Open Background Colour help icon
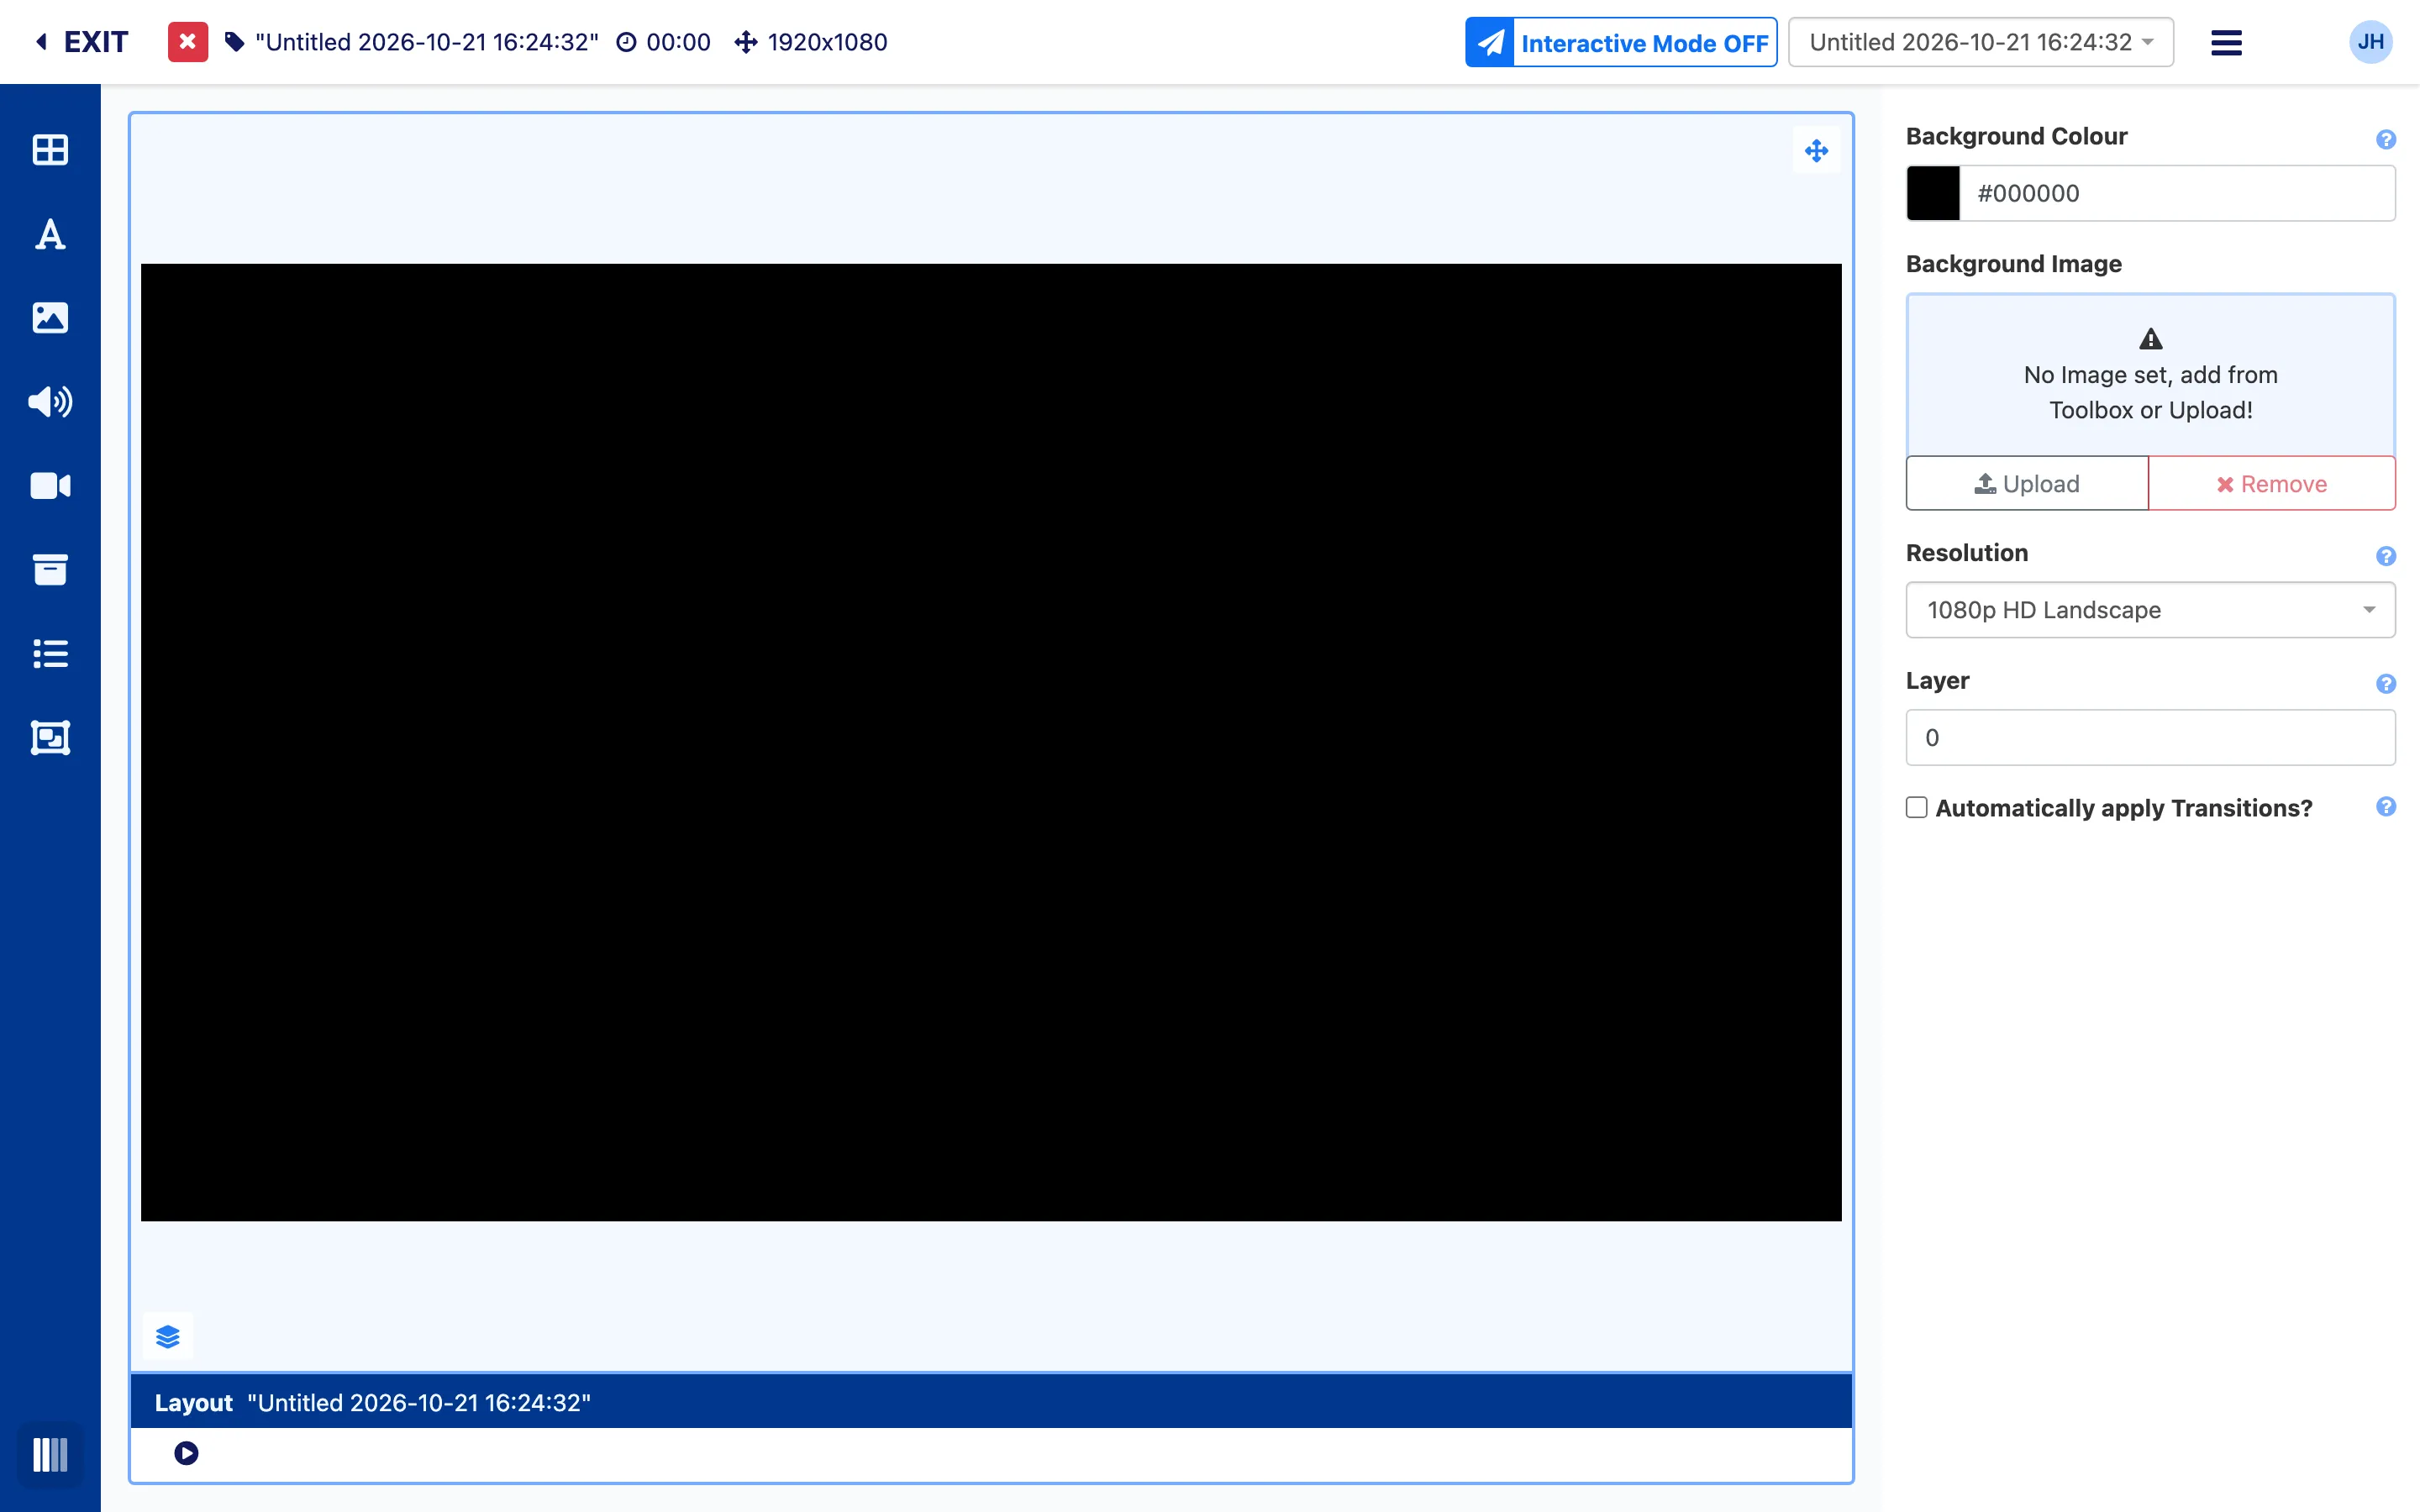This screenshot has height=1512, width=2420. [x=2385, y=139]
